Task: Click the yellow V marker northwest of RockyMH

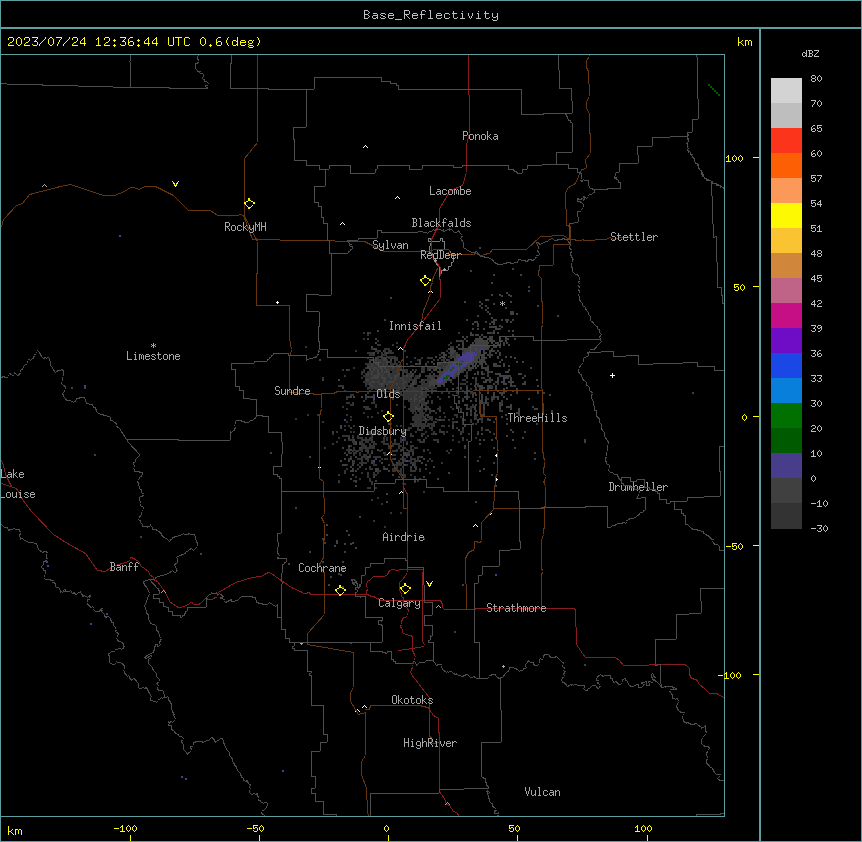Action: (175, 184)
